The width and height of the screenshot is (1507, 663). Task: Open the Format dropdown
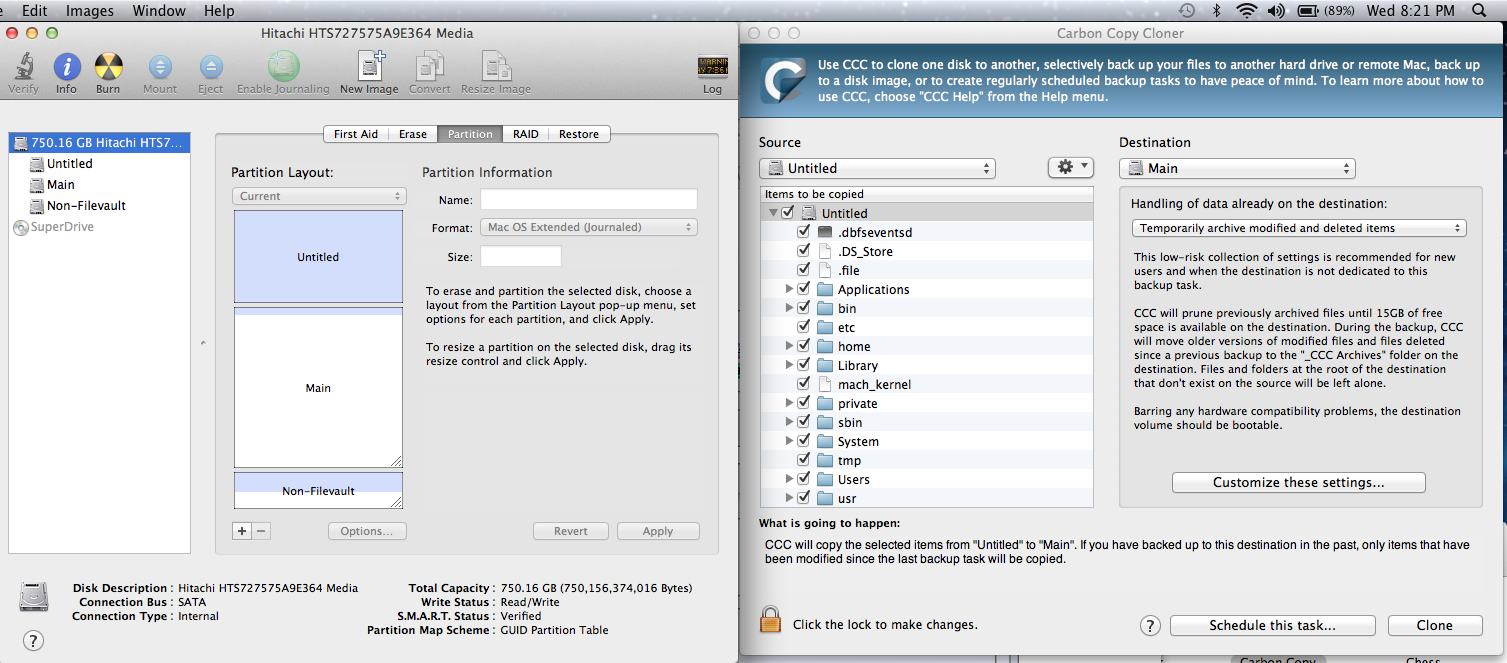pyautogui.click(x=589, y=227)
